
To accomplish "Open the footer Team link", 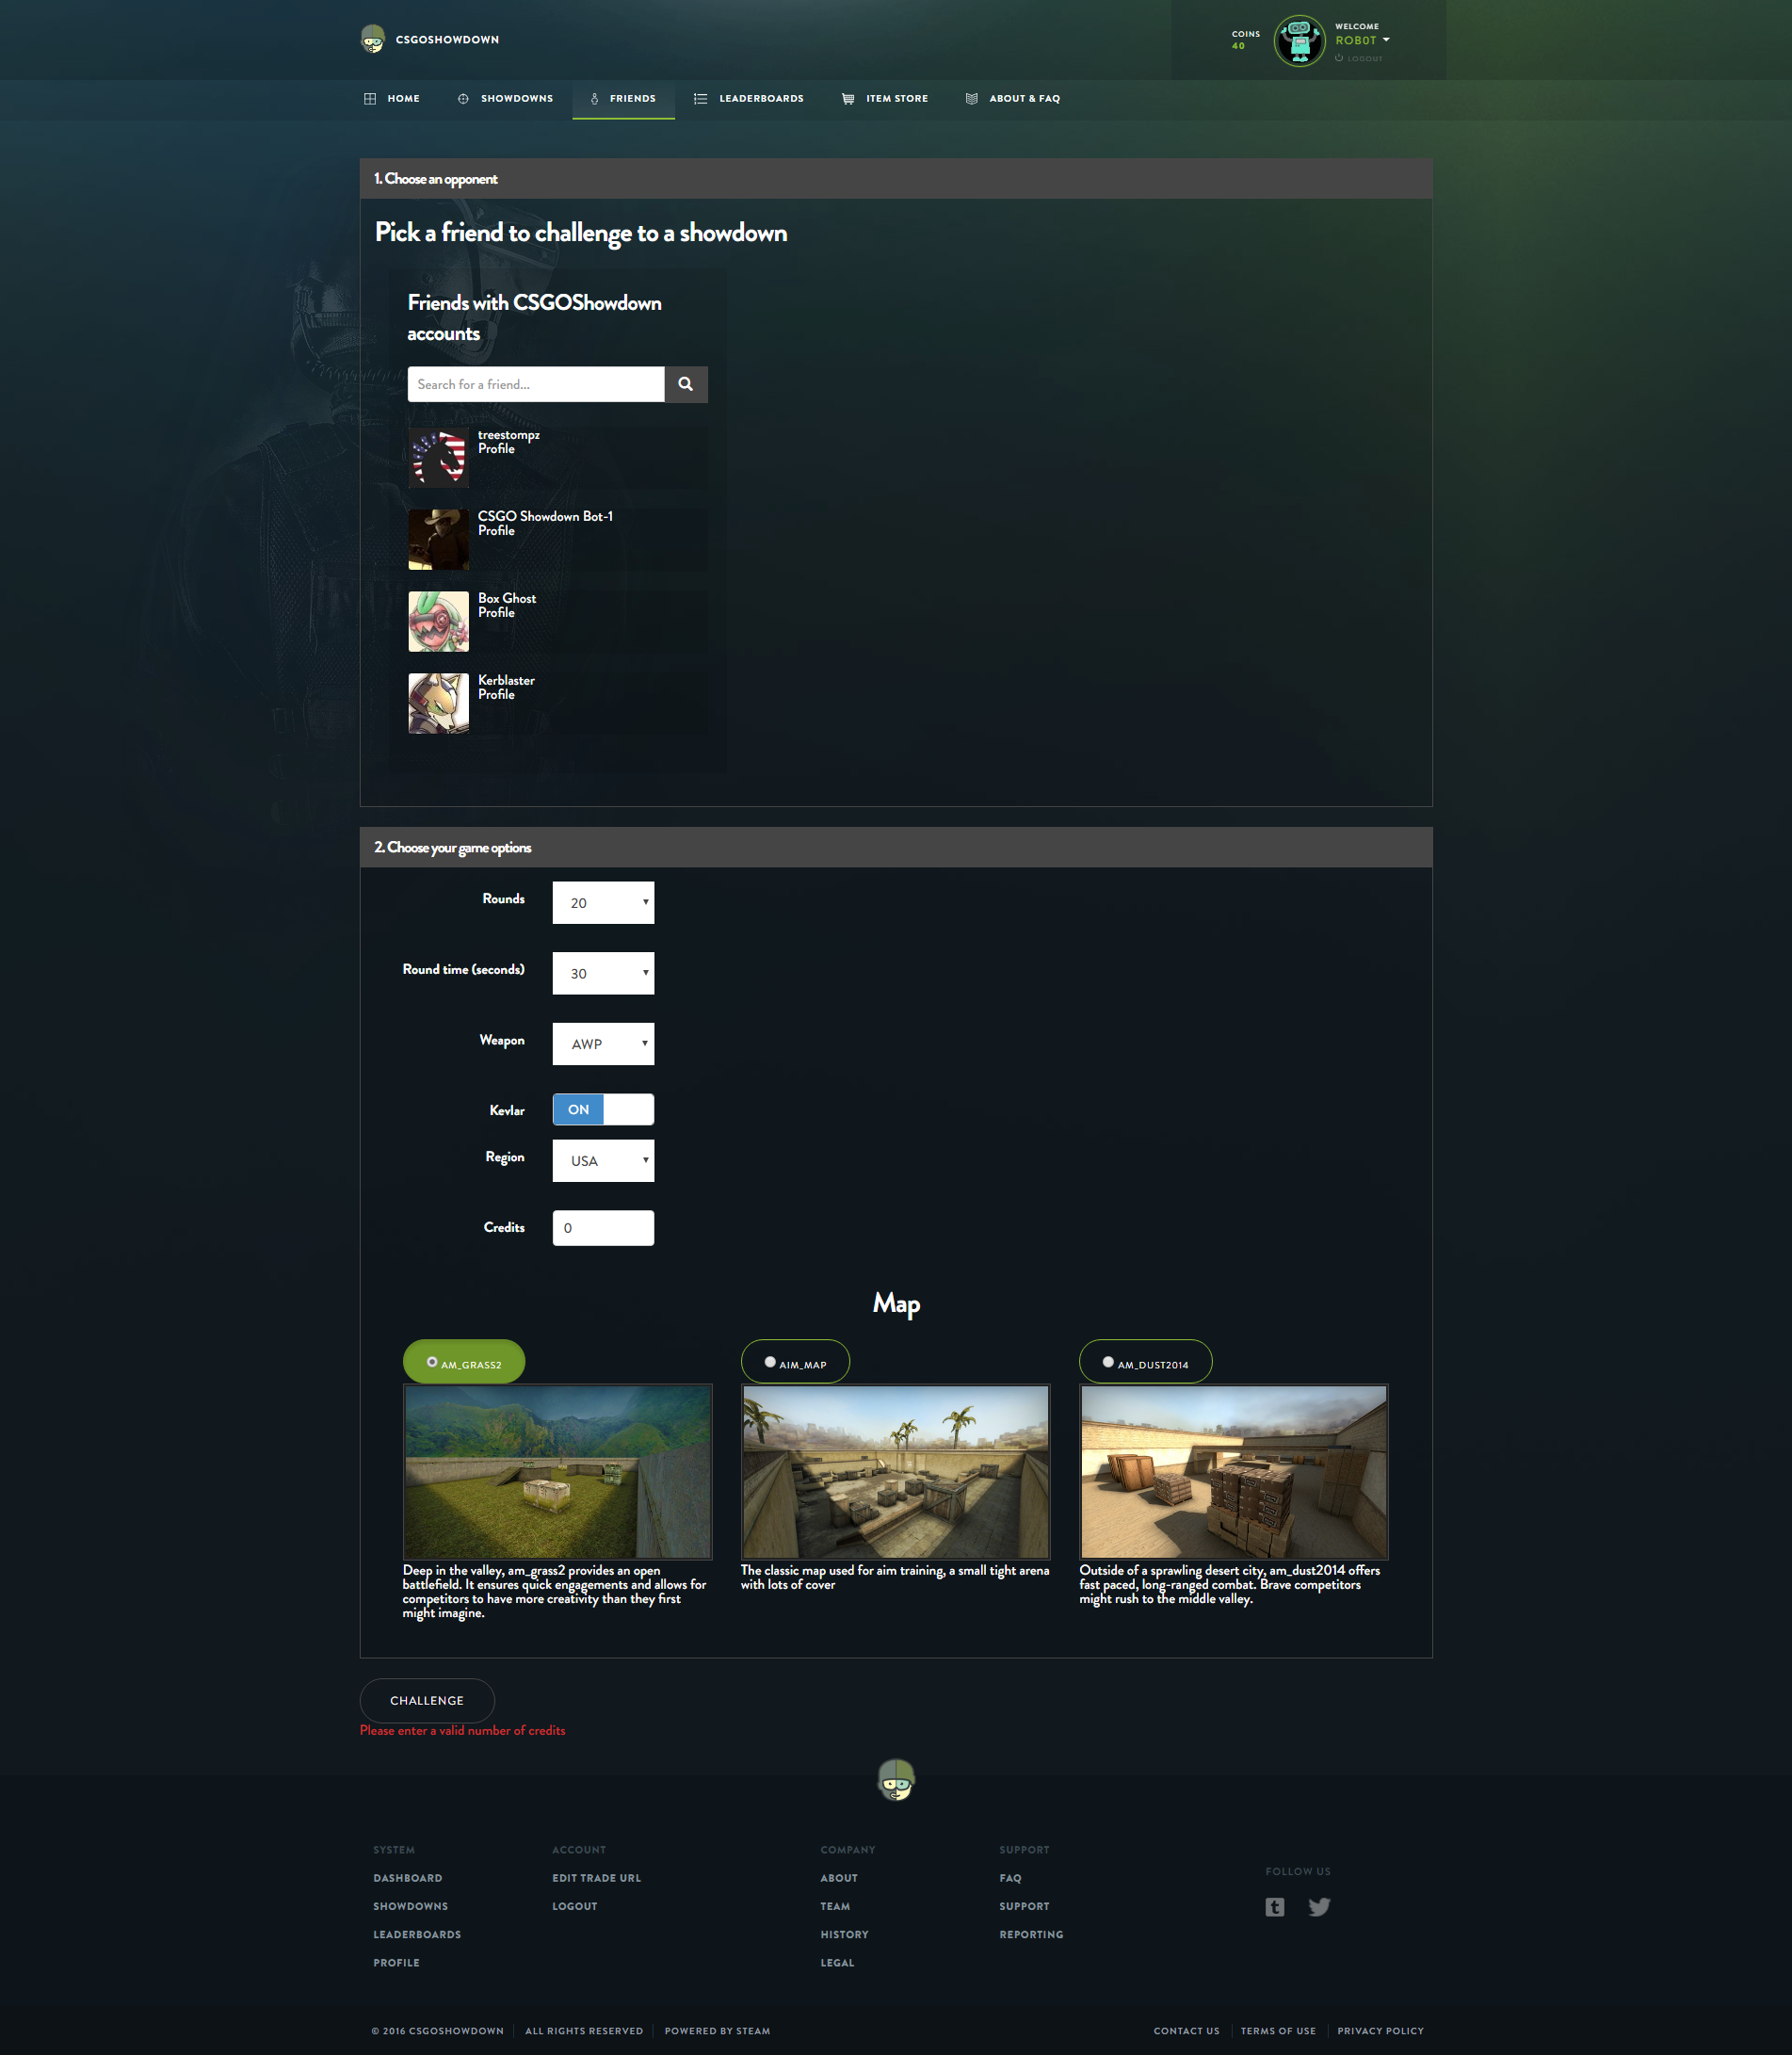I will (x=835, y=1906).
